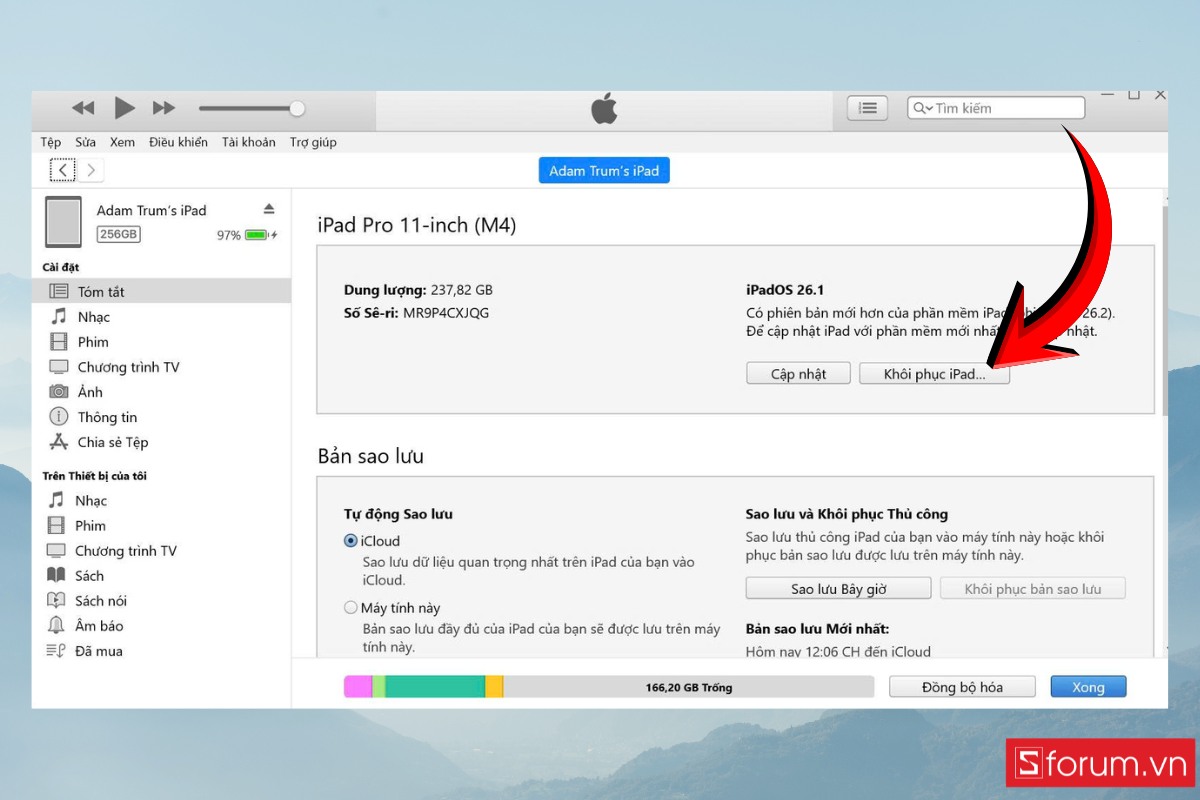
Task: Click the teal segment of storage bar
Action: tap(435, 687)
